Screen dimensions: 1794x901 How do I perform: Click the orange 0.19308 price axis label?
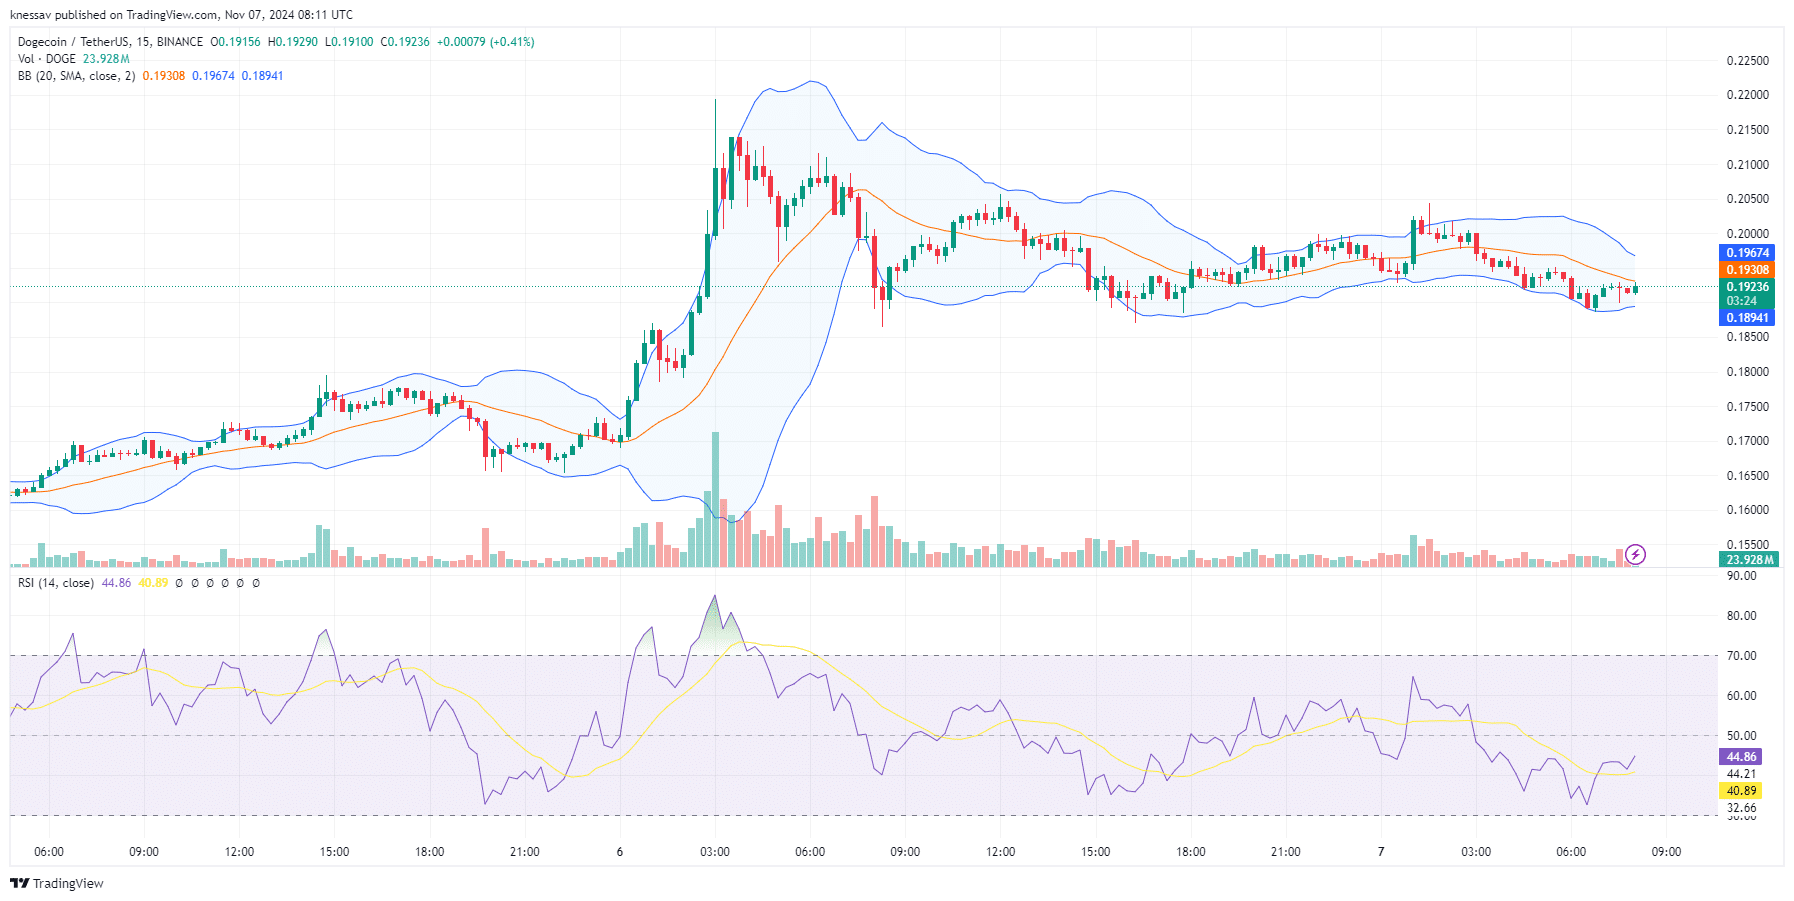1747,270
